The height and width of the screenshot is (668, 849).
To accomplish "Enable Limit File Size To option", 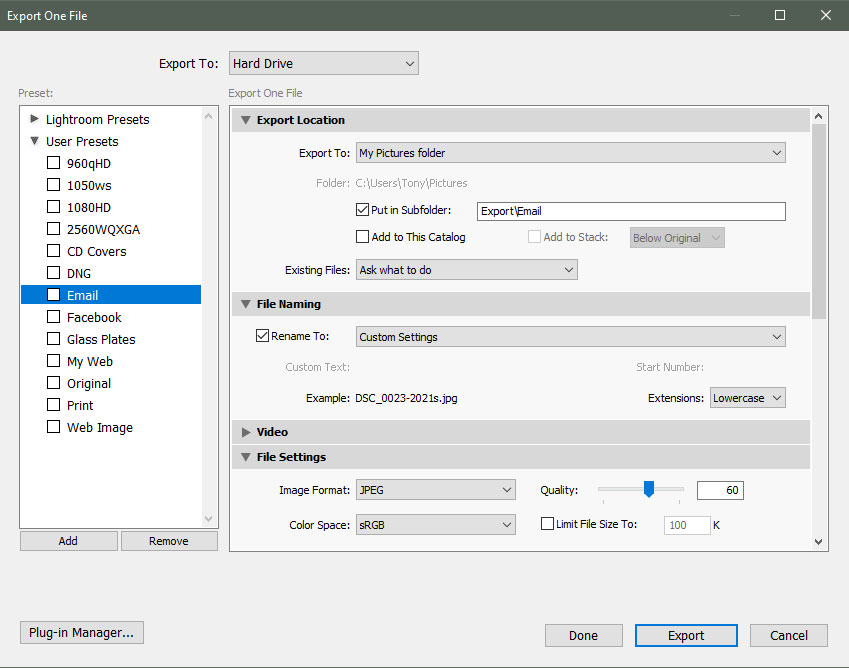I will pyautogui.click(x=547, y=524).
